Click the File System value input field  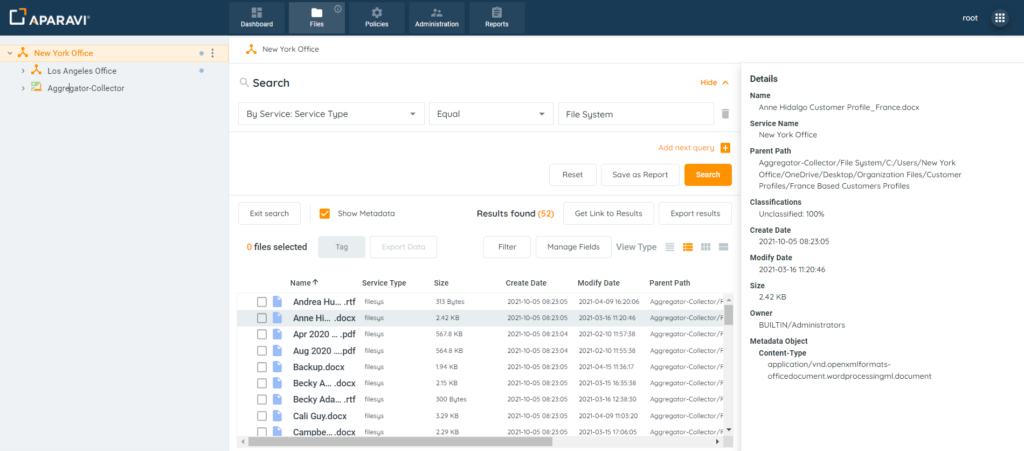[x=635, y=114]
